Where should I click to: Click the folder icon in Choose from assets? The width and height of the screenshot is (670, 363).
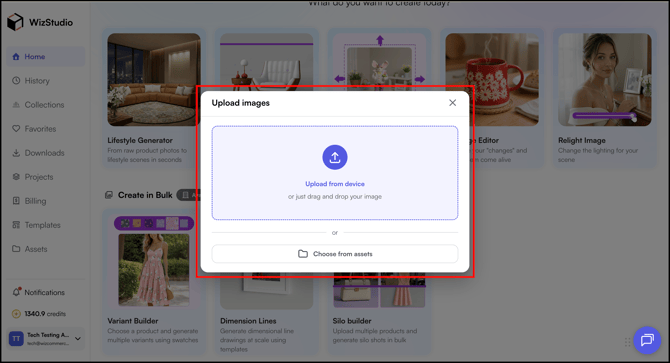(303, 254)
